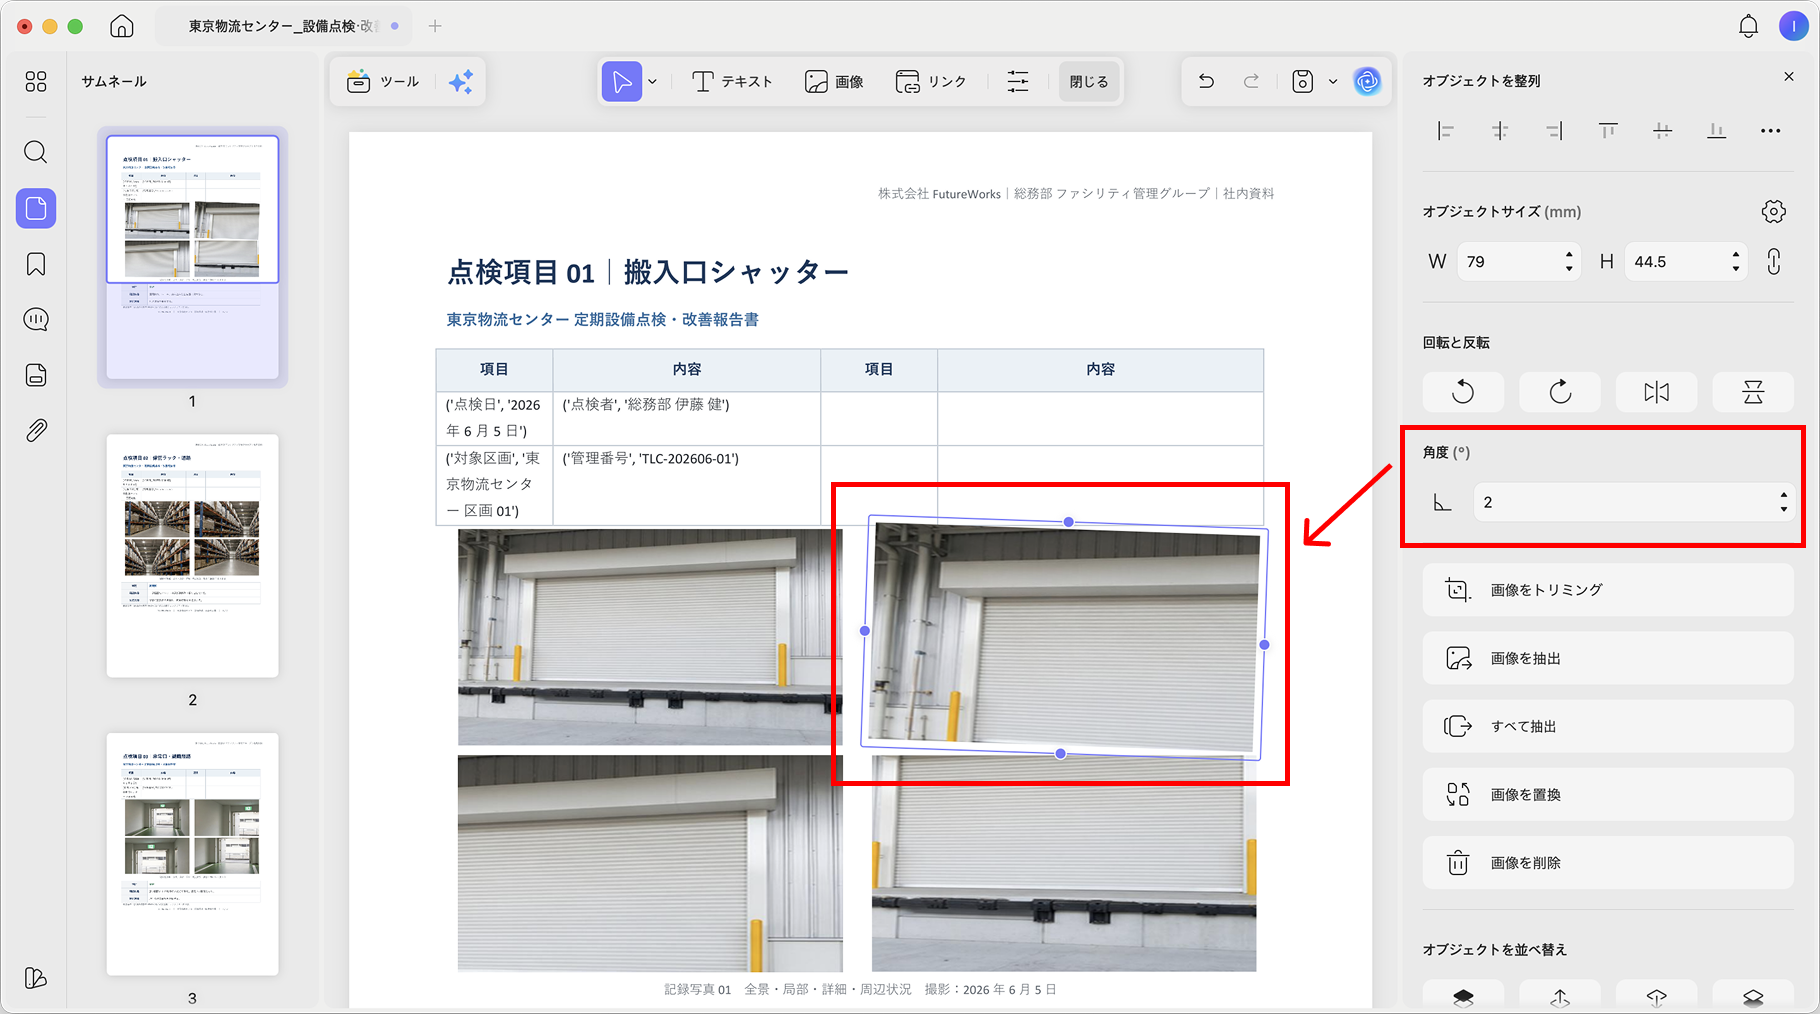The width and height of the screenshot is (1820, 1014).
Task: Select the rotated shutter image
Action: coord(1065,638)
